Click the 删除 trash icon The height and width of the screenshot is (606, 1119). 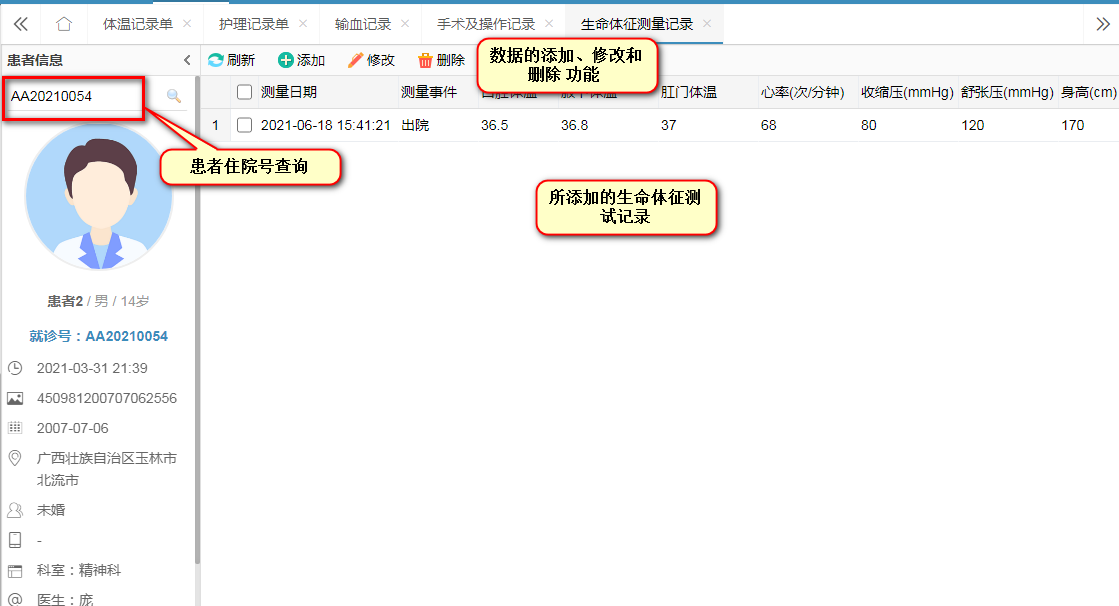tap(425, 60)
